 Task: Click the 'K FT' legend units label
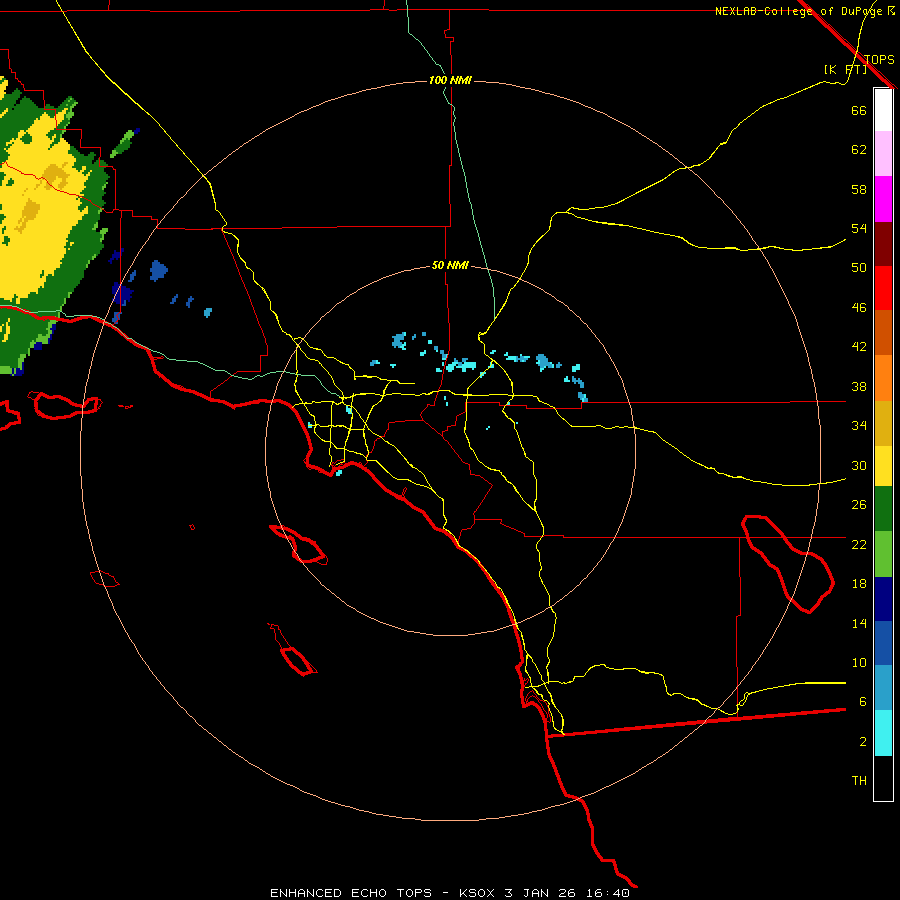click(x=845, y=70)
